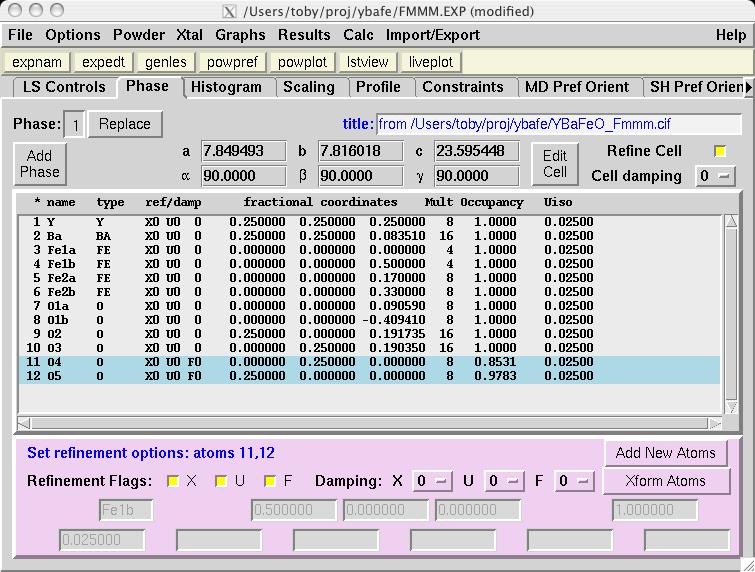Click the atom list scroll-down arrow

pos(731,408)
